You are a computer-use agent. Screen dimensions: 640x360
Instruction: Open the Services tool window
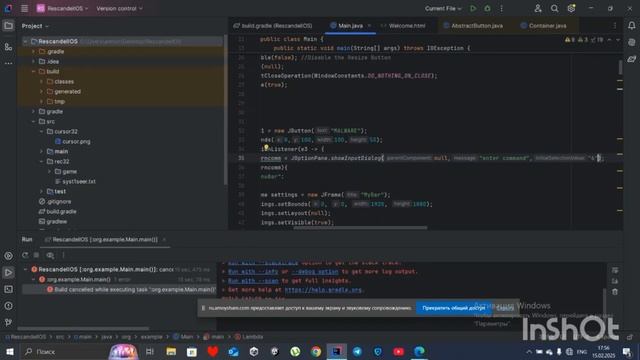(x=8, y=256)
